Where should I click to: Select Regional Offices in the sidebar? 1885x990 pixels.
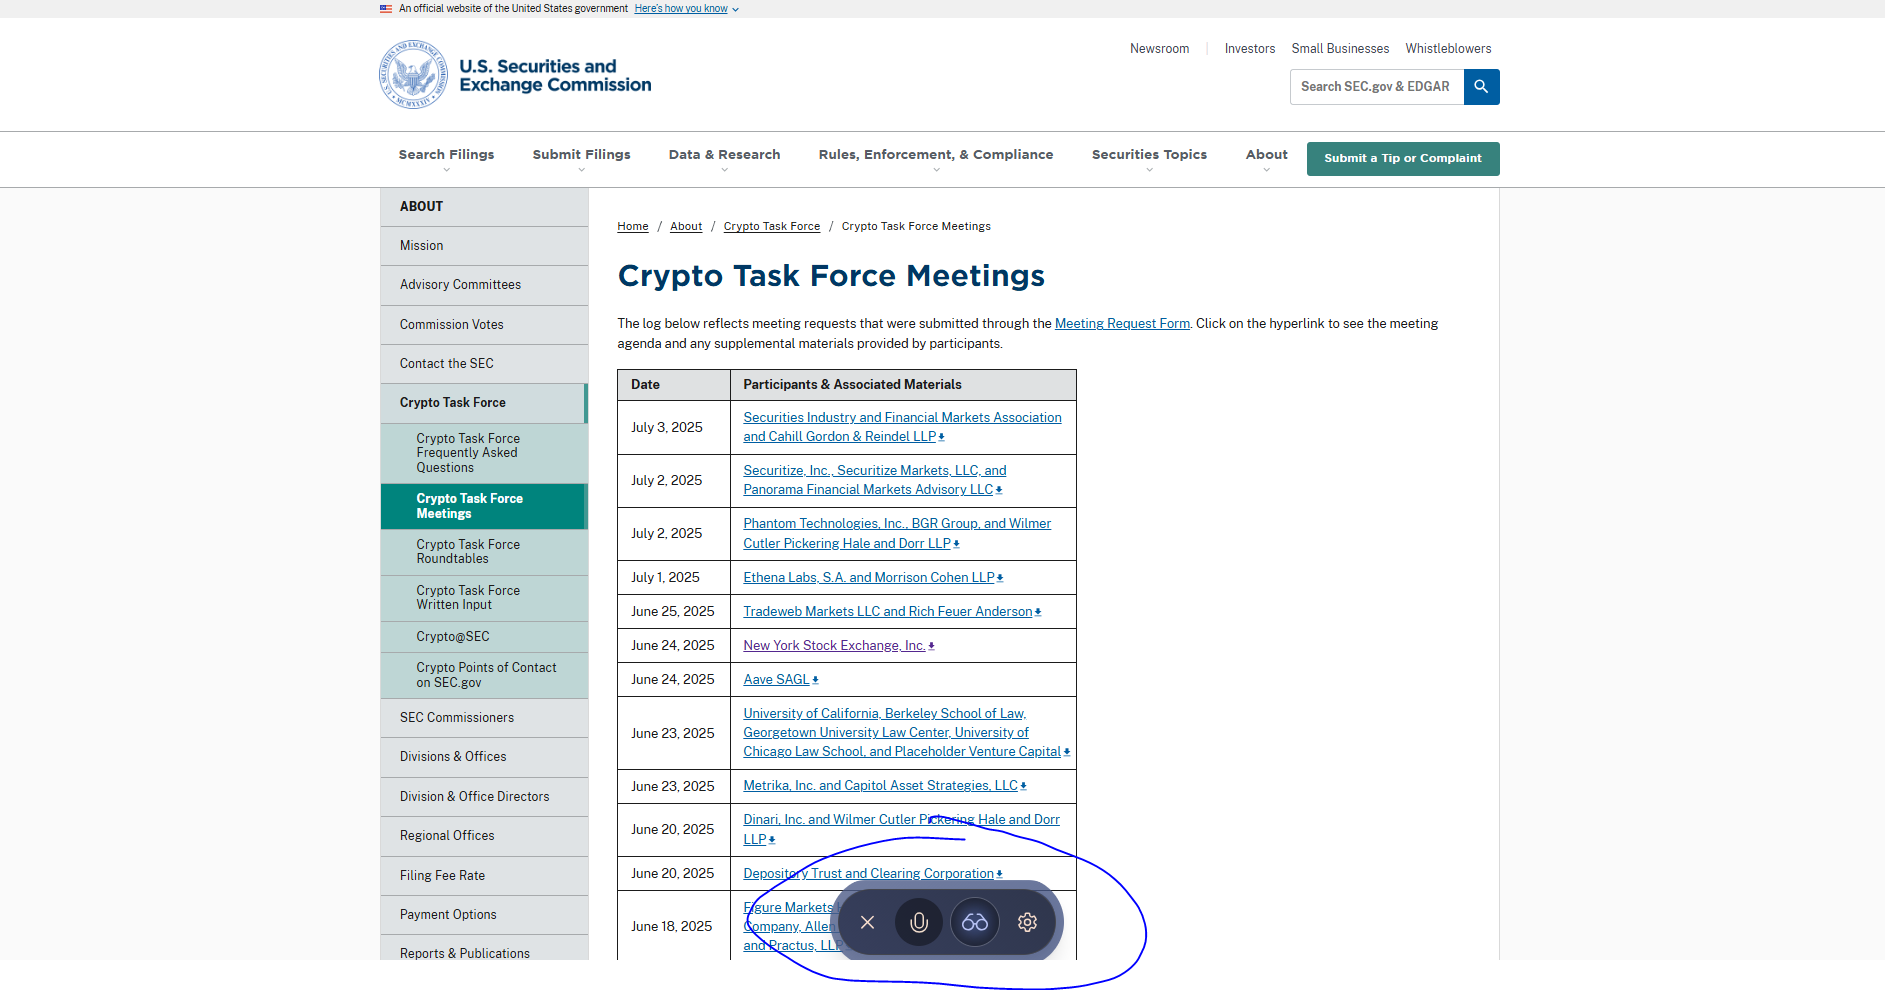tap(484, 836)
